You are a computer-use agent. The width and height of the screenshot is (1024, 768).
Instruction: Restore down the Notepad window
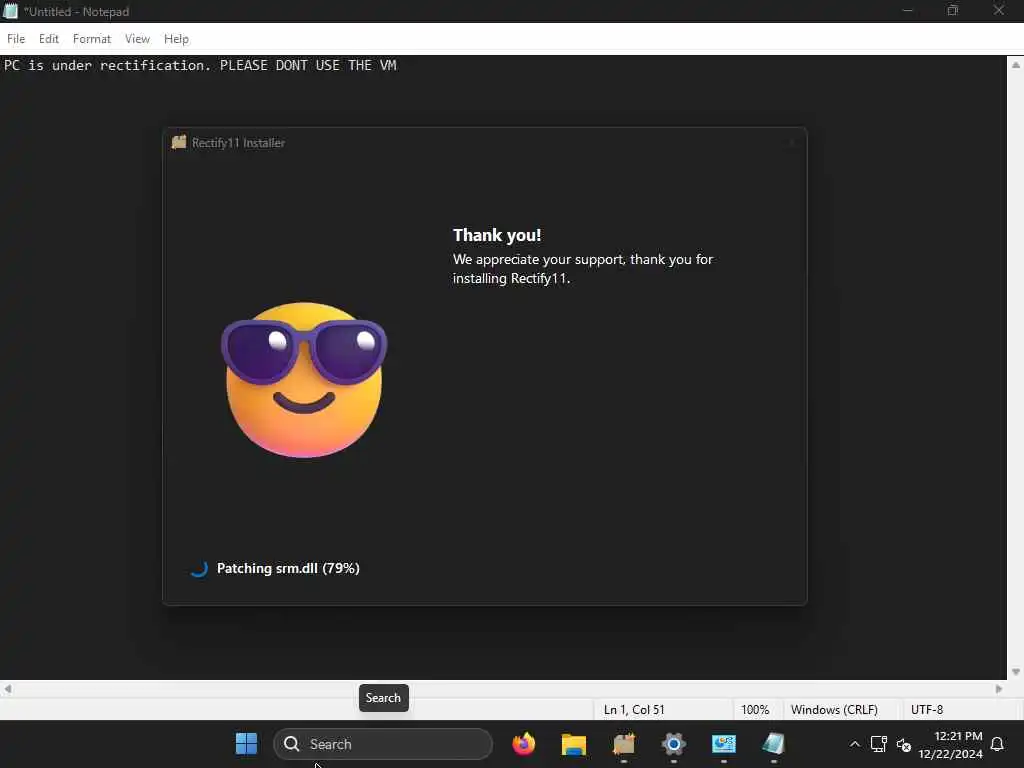[x=953, y=10]
